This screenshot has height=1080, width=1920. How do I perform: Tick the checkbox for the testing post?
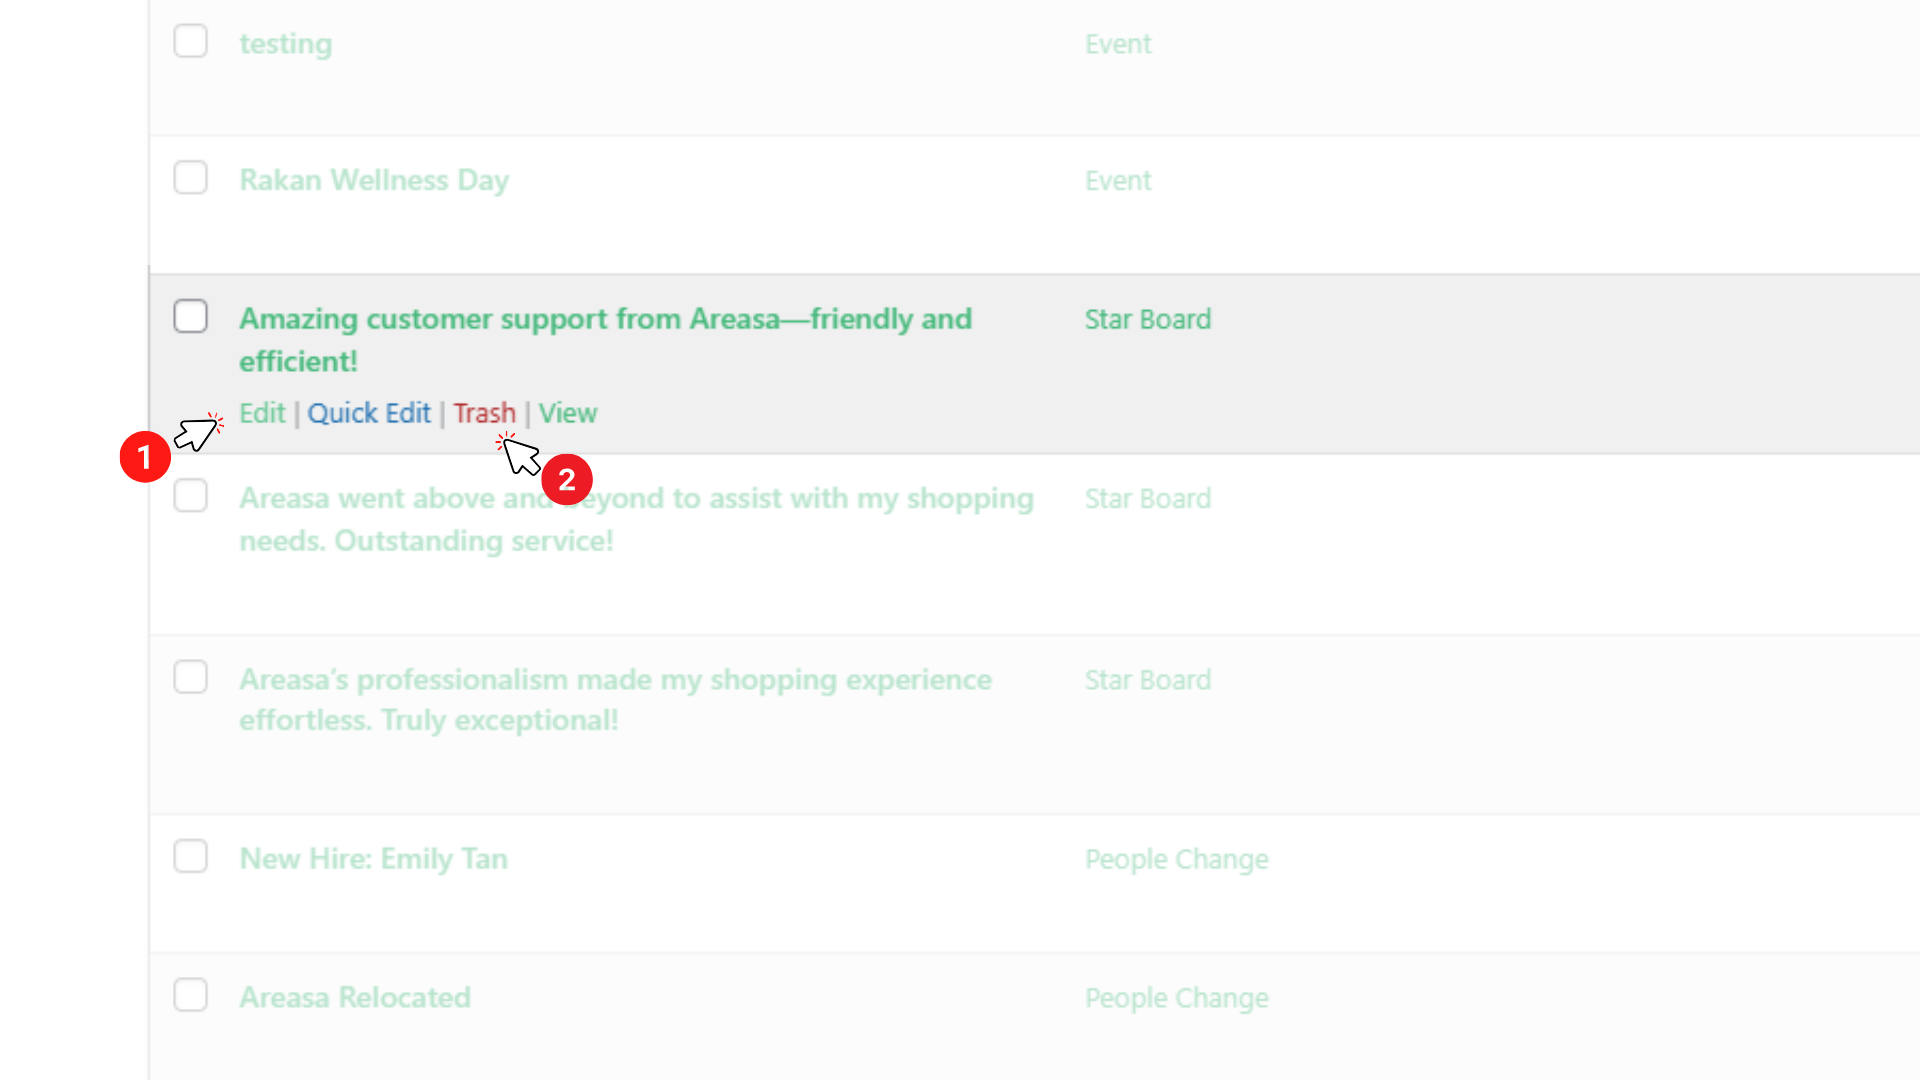click(190, 41)
